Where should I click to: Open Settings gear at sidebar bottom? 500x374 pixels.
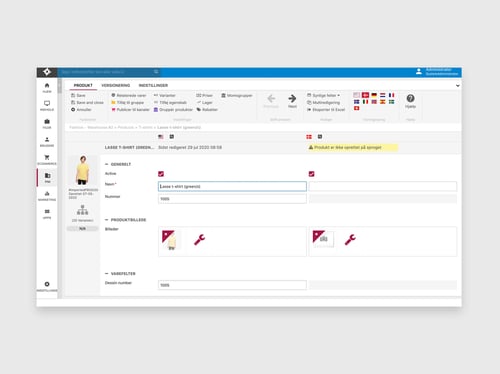[x=47, y=284]
